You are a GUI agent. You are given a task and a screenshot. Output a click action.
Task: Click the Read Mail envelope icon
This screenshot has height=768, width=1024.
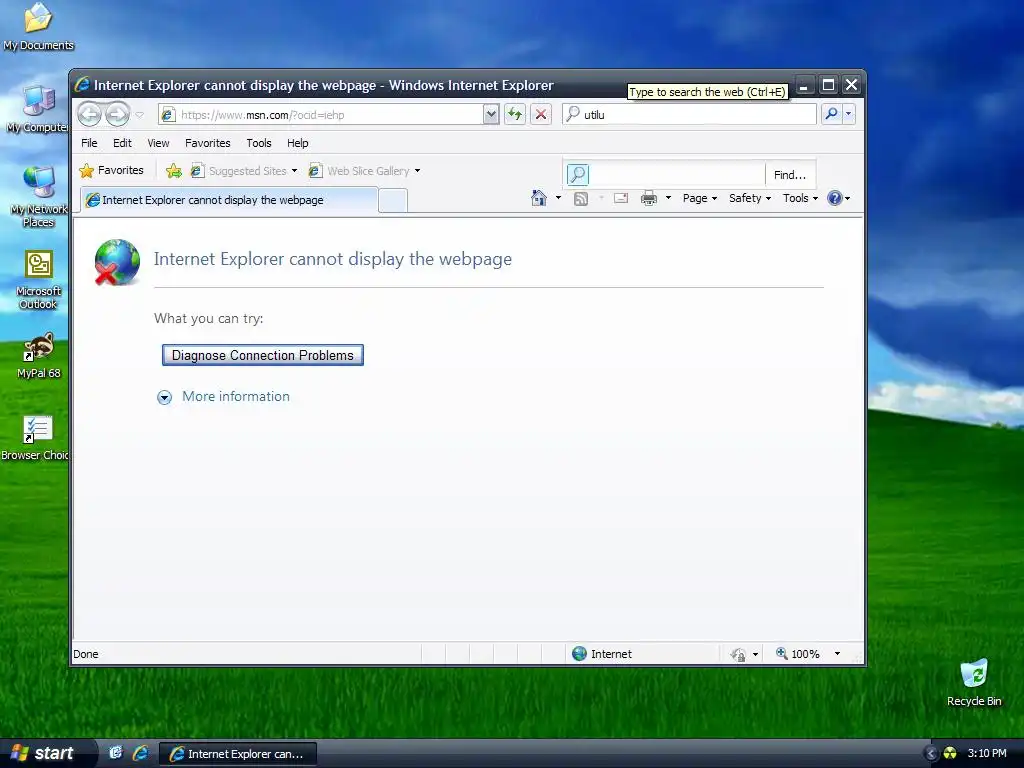click(621, 199)
